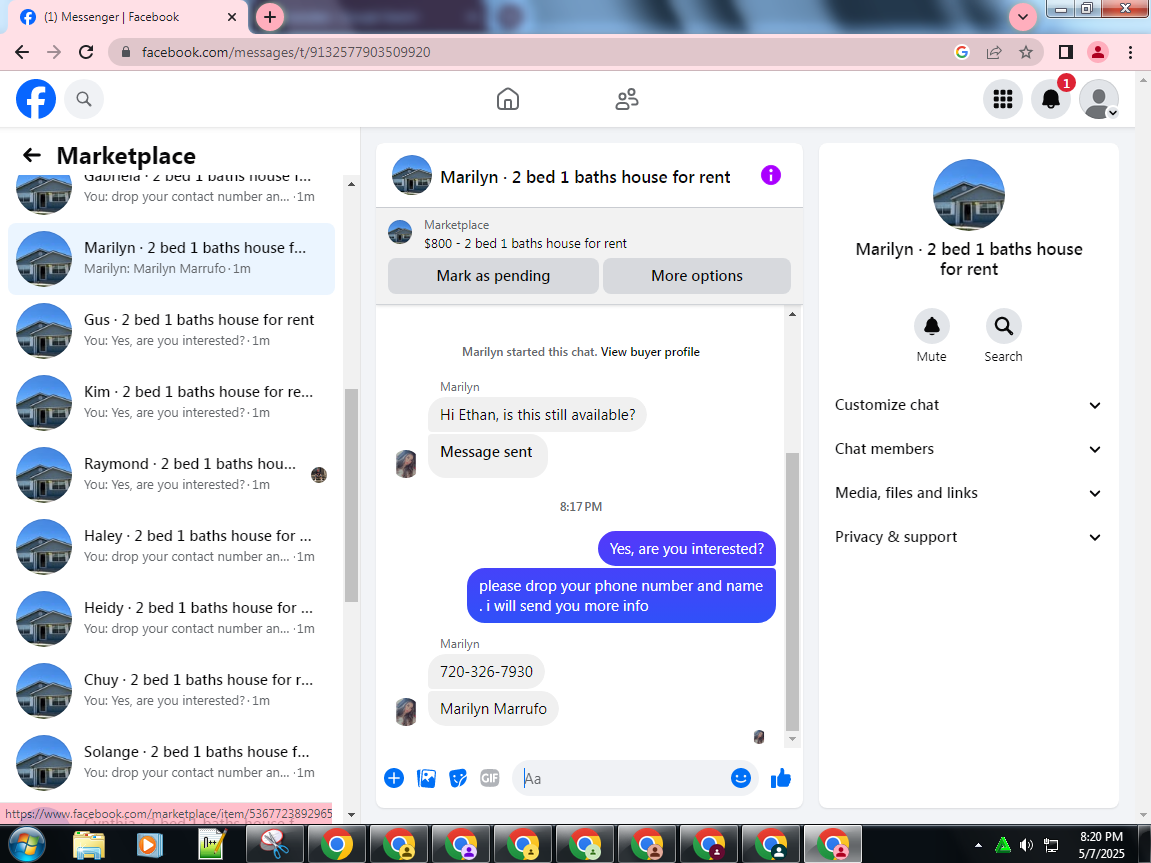The image size is (1151, 863).
Task: Click the phone number message 720-326-7930
Action: [486, 671]
